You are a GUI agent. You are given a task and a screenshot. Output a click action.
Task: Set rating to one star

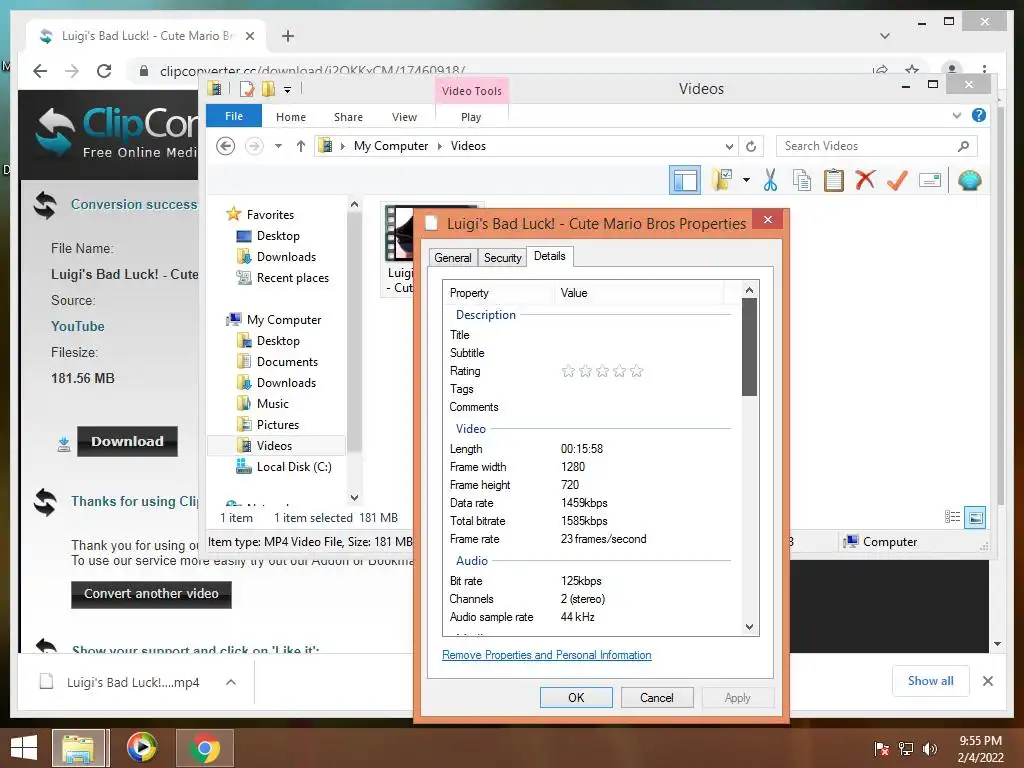[x=568, y=371]
